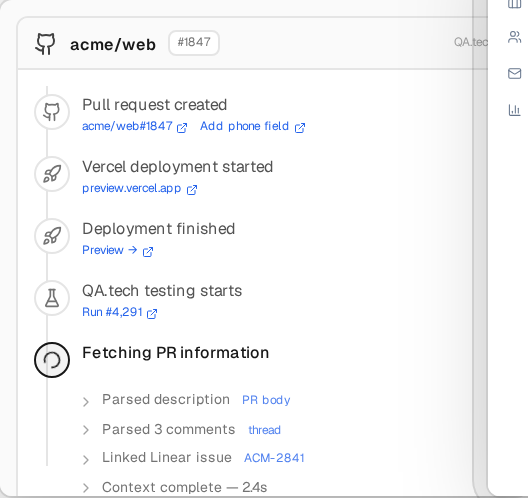Expand the Parsed description row

(x=86, y=401)
